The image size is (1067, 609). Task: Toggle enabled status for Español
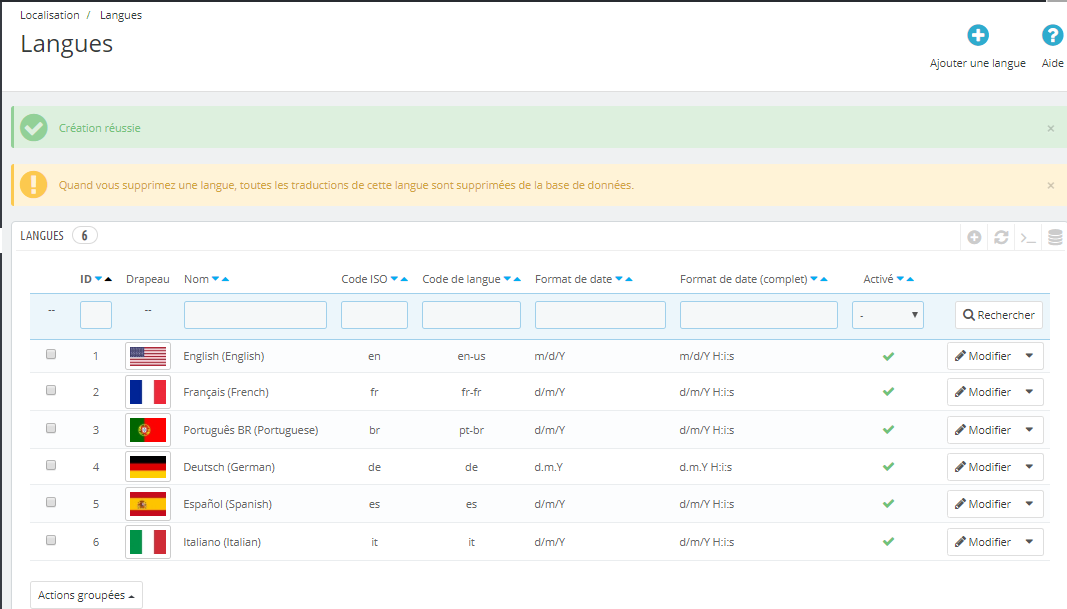click(x=888, y=504)
